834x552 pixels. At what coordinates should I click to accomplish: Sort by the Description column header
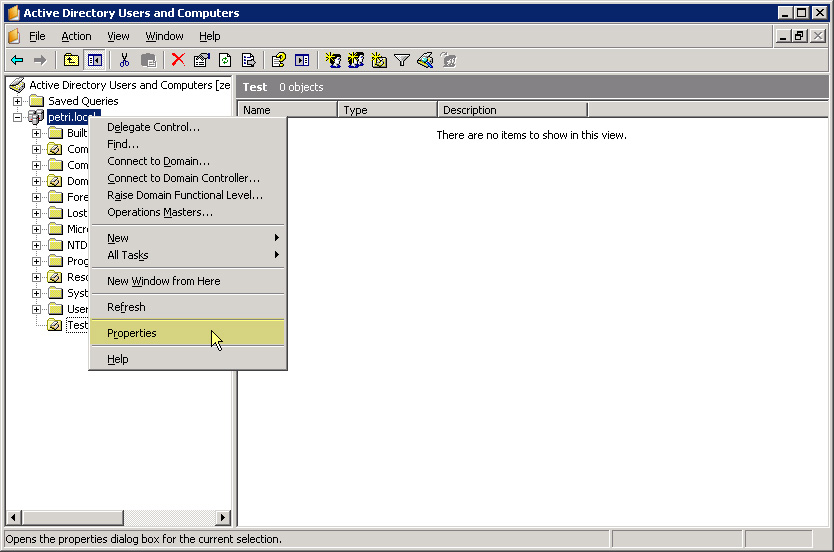pos(513,110)
